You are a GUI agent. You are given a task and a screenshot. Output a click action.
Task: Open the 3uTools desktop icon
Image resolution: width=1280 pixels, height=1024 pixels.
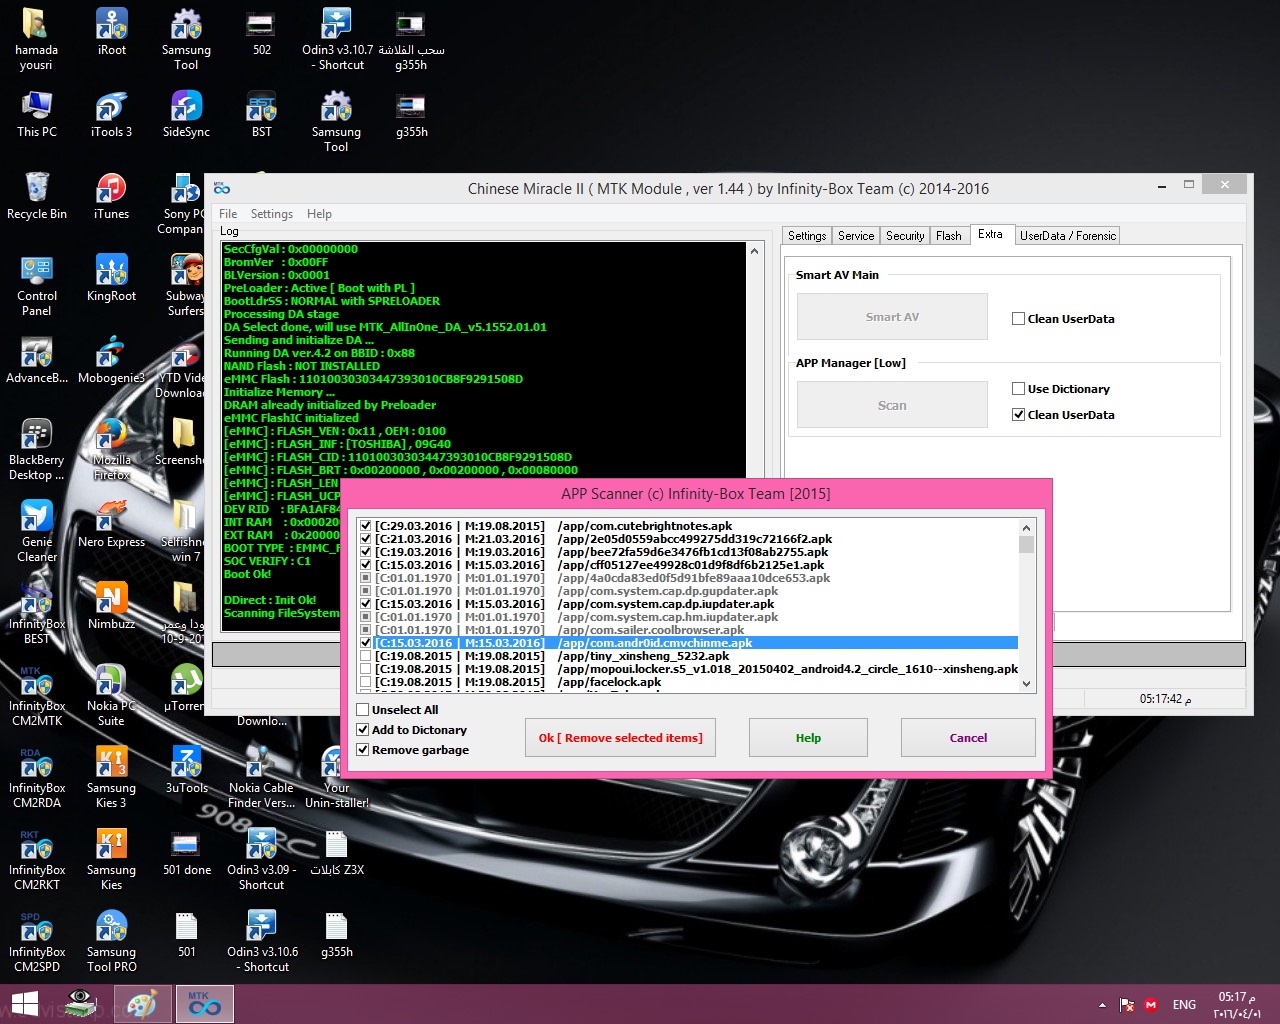click(187, 770)
